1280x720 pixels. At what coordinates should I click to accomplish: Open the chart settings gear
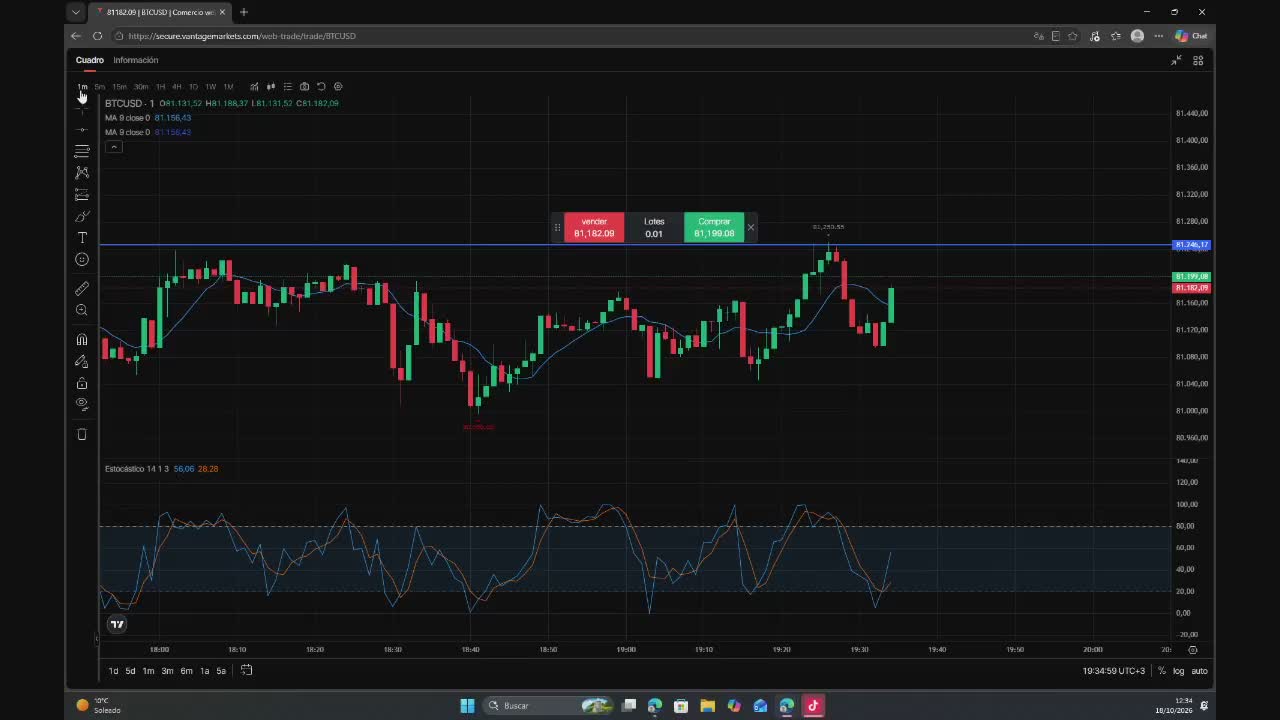pos(338,86)
